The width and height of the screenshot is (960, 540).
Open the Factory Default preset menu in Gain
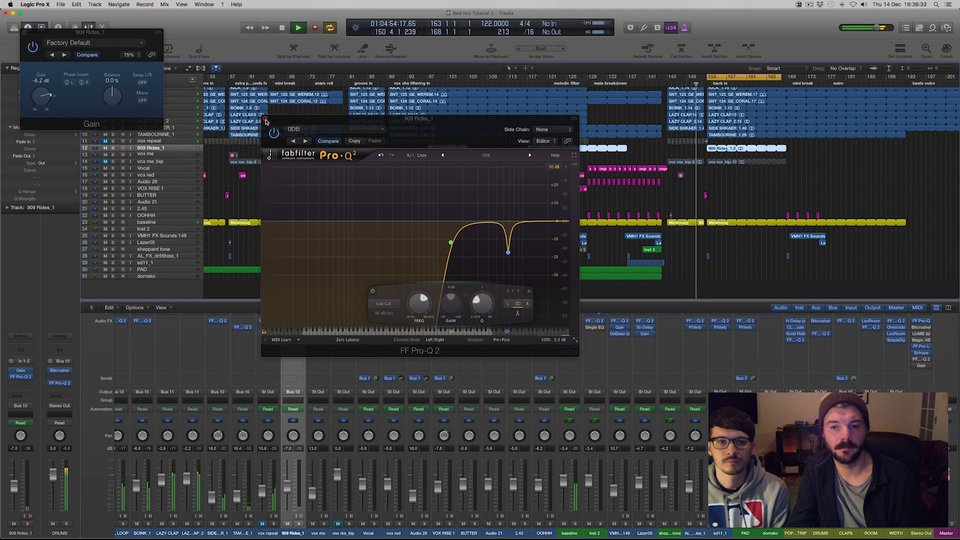[x=94, y=43]
